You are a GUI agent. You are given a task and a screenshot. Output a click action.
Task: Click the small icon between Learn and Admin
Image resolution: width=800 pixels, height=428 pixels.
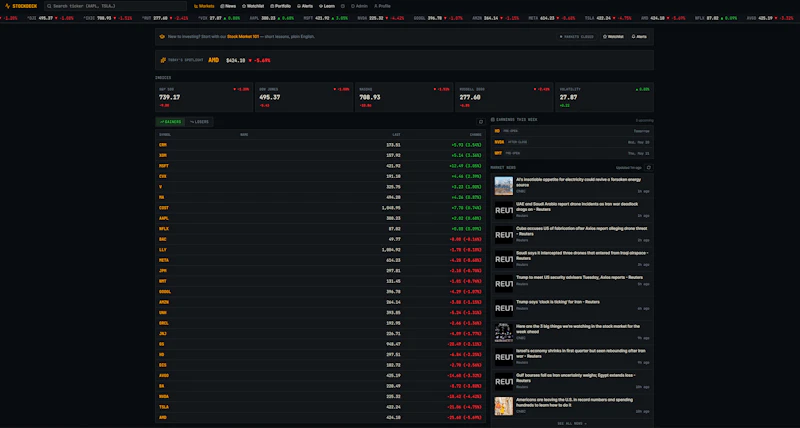pos(343,6)
